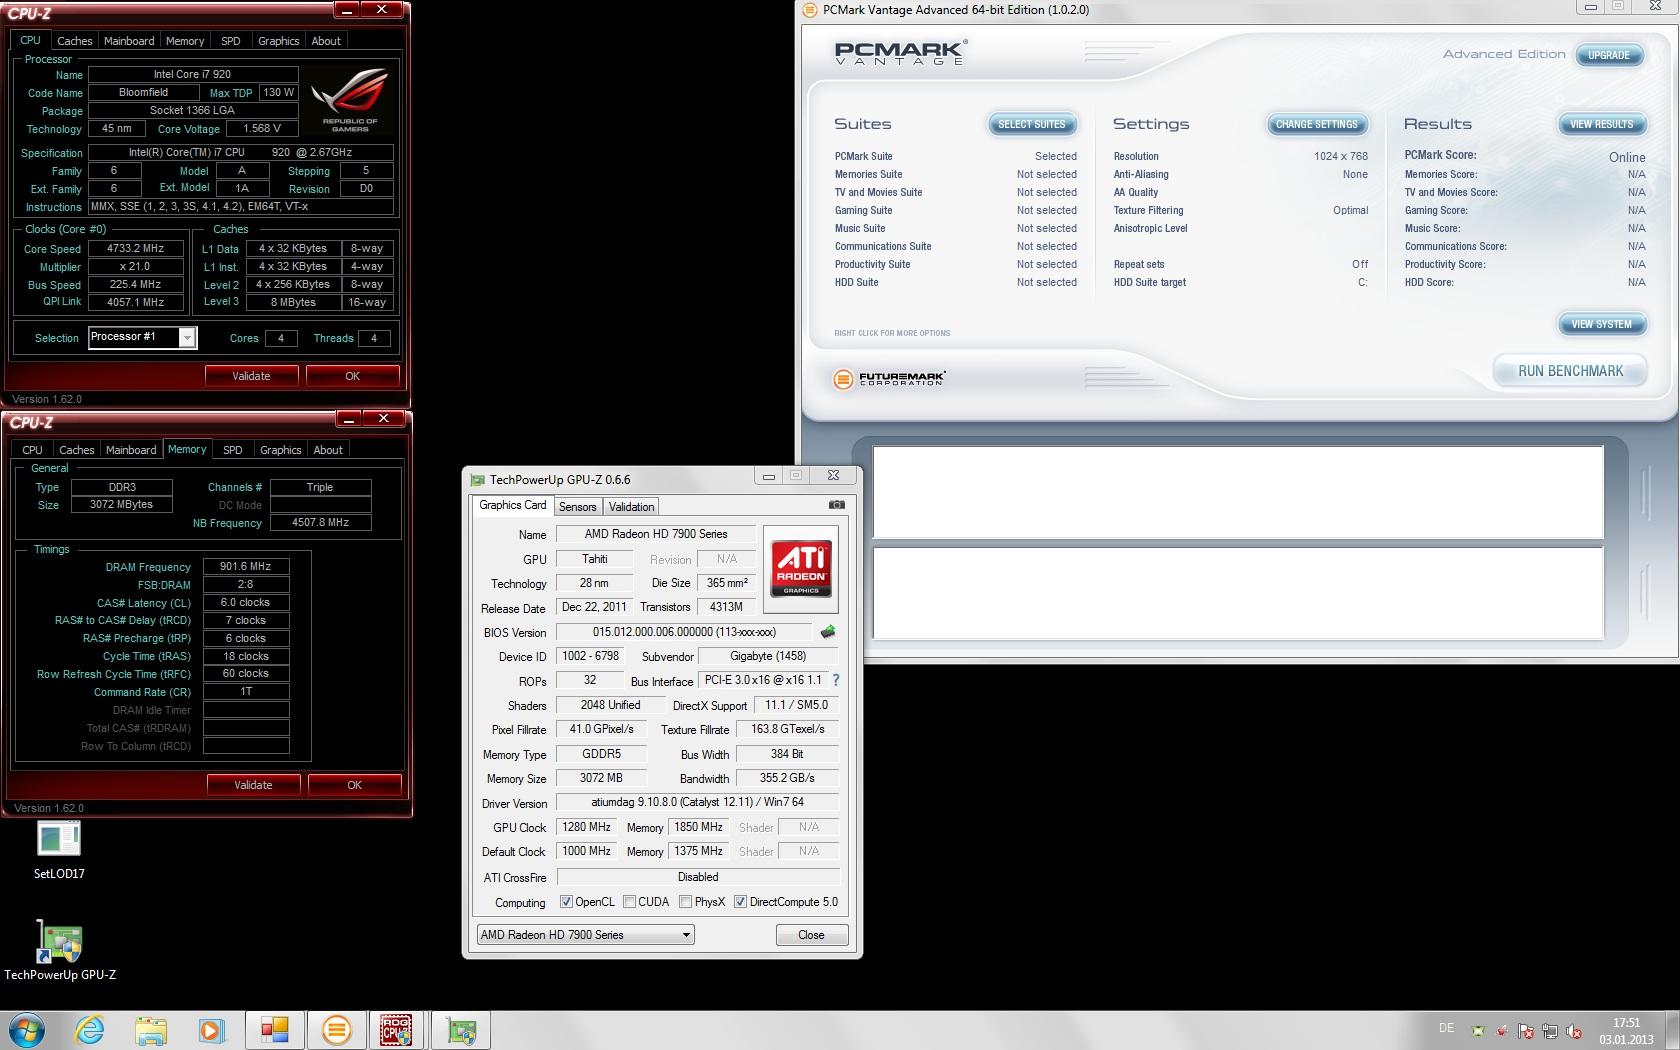Click VIEW RESULTS button

click(1601, 124)
